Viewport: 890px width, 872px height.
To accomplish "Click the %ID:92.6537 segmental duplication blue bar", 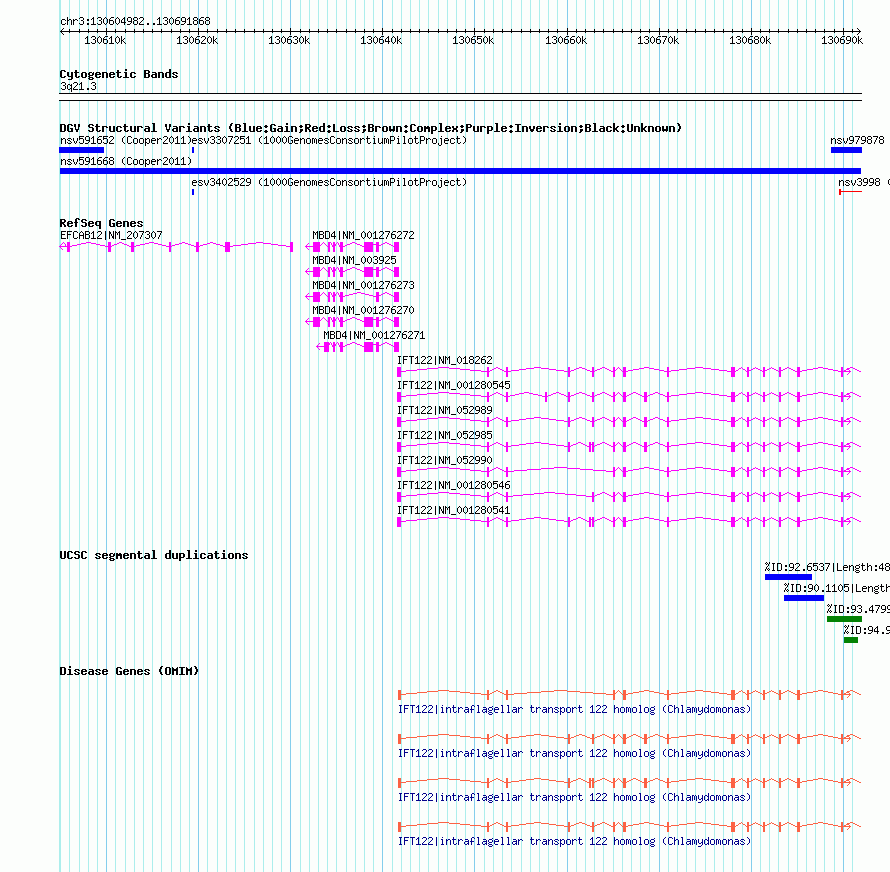I will click(x=788, y=577).
